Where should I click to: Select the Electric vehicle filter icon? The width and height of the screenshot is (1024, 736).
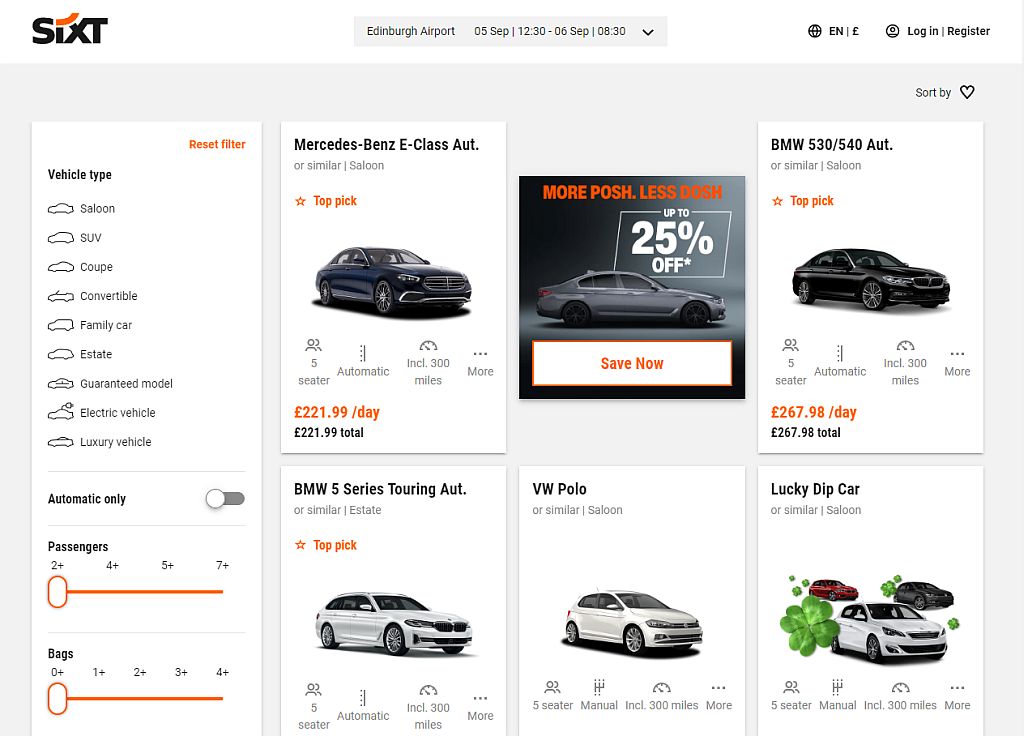coord(59,412)
